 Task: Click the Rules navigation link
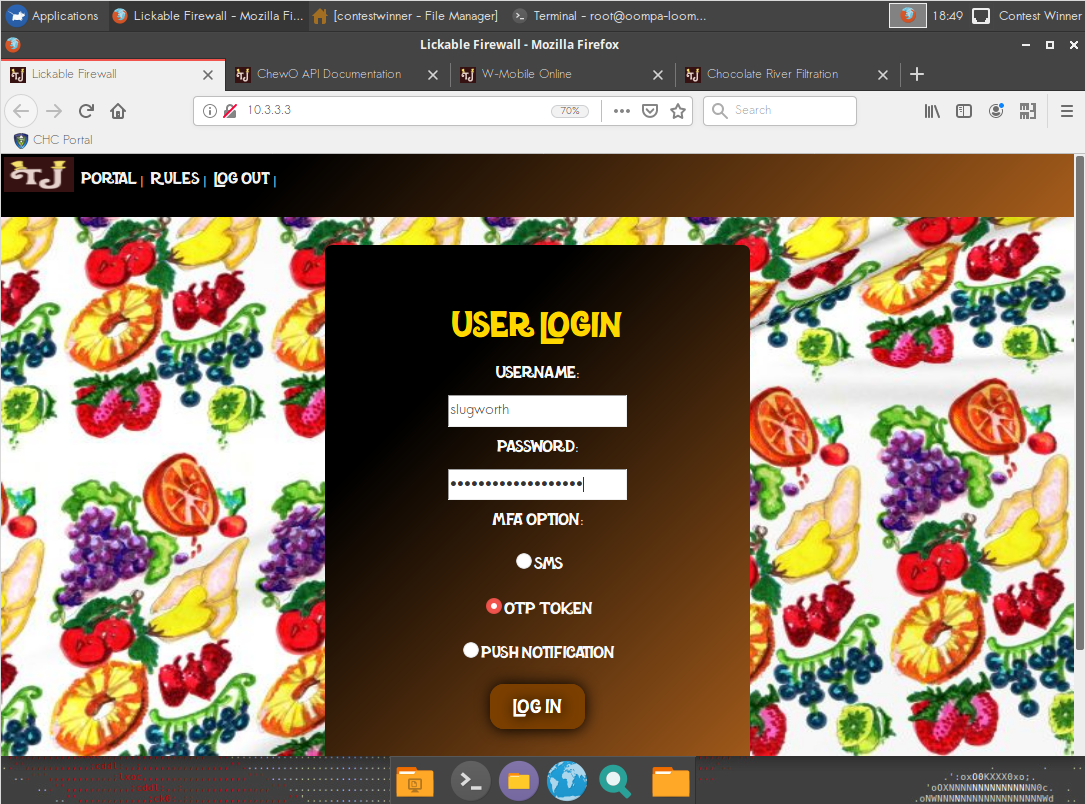click(x=175, y=178)
